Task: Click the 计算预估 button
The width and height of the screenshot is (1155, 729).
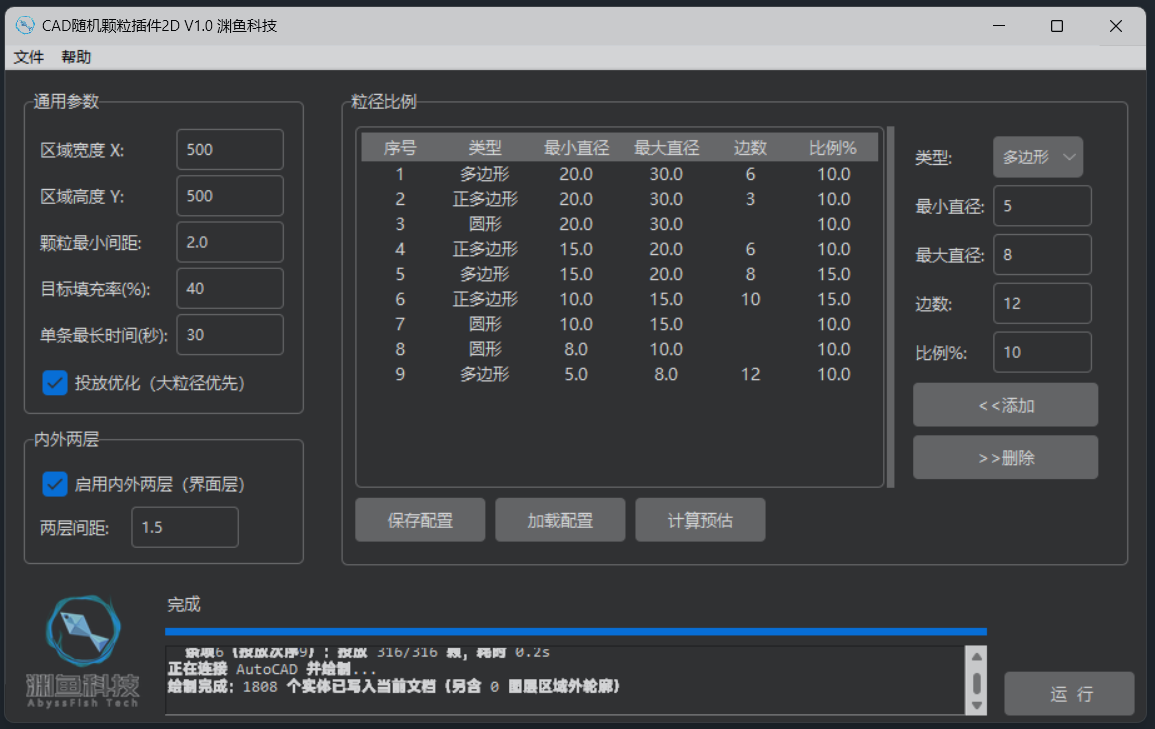Action: (x=700, y=521)
